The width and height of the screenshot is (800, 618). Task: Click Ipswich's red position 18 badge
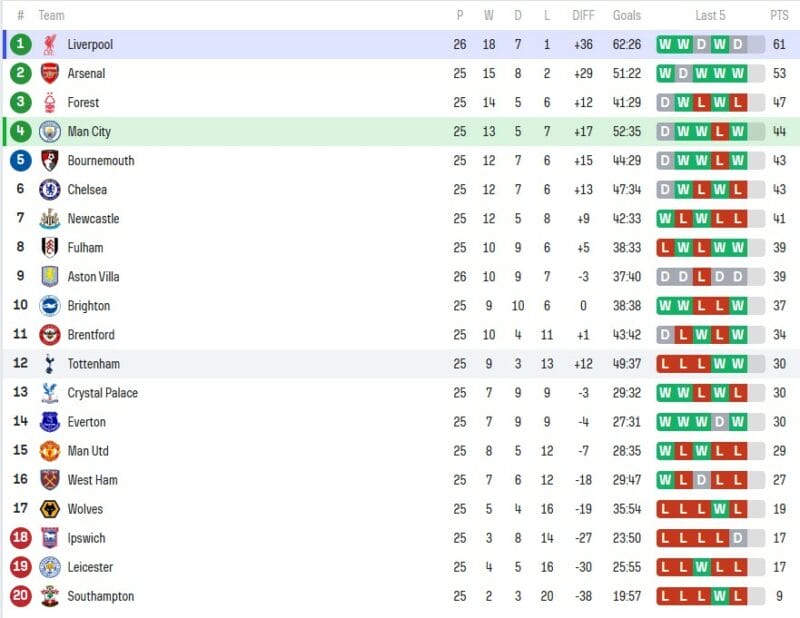[x=21, y=538]
